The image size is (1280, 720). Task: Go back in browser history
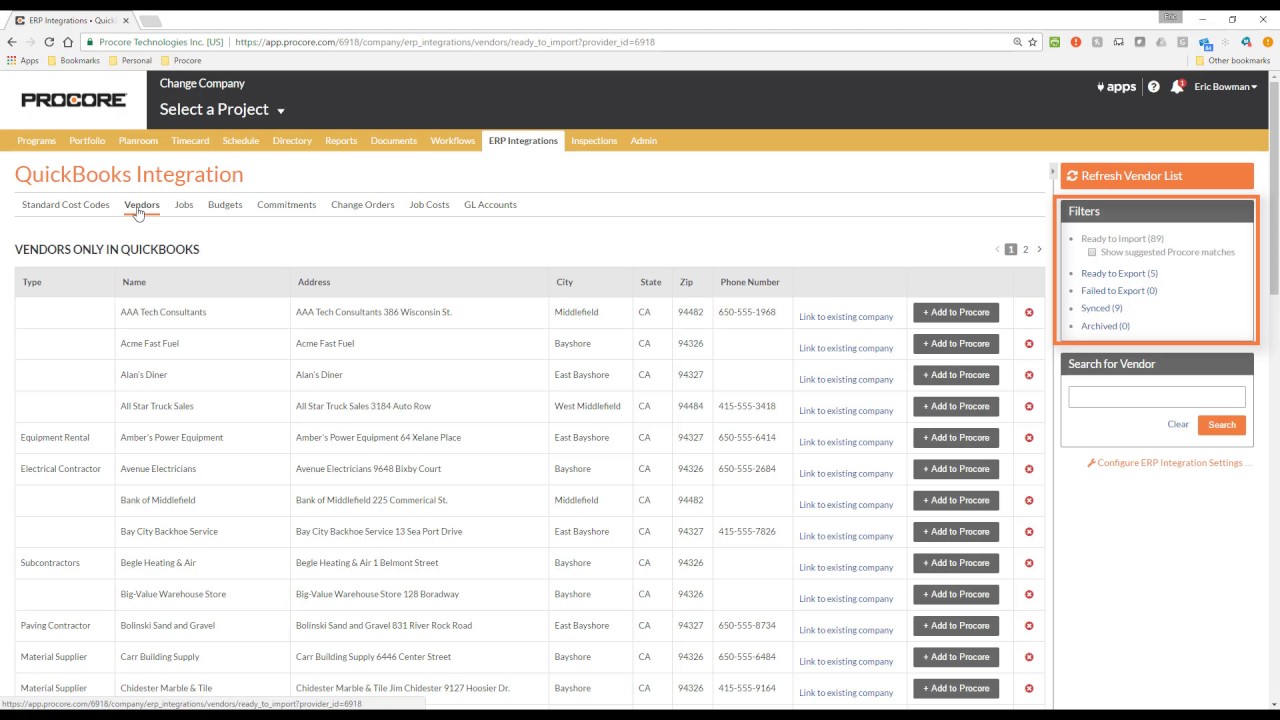tap(12, 42)
